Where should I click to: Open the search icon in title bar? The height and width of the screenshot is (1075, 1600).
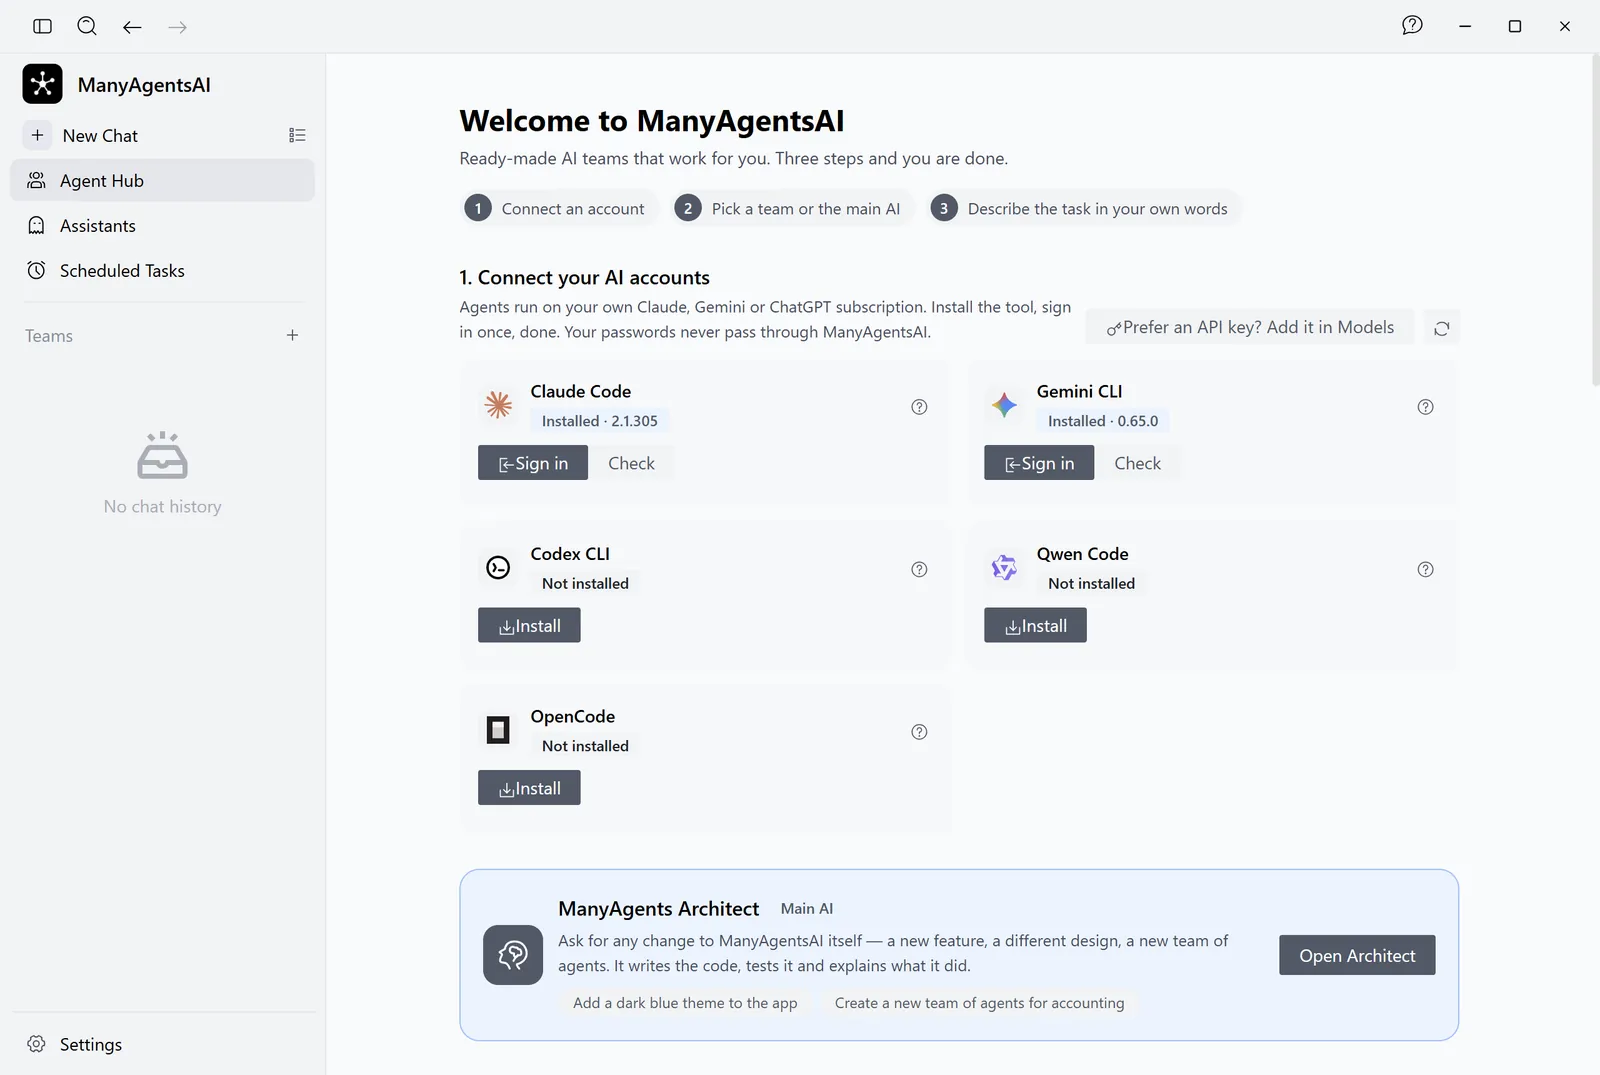click(x=87, y=26)
